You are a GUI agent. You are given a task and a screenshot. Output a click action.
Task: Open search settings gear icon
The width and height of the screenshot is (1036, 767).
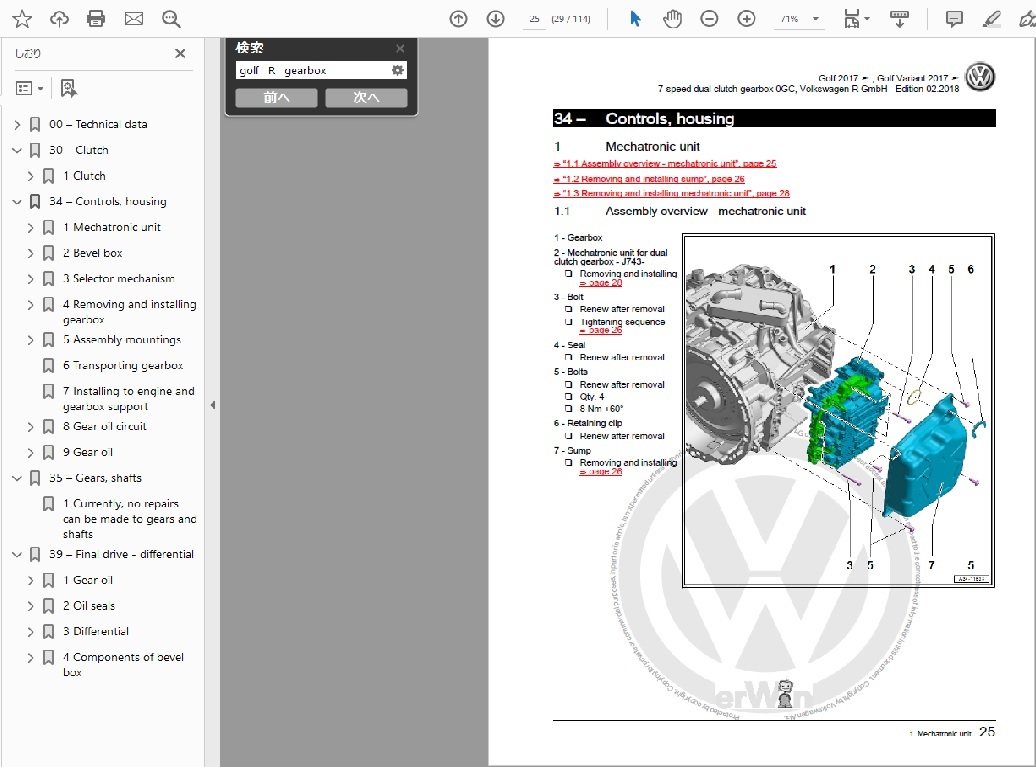[x=398, y=70]
